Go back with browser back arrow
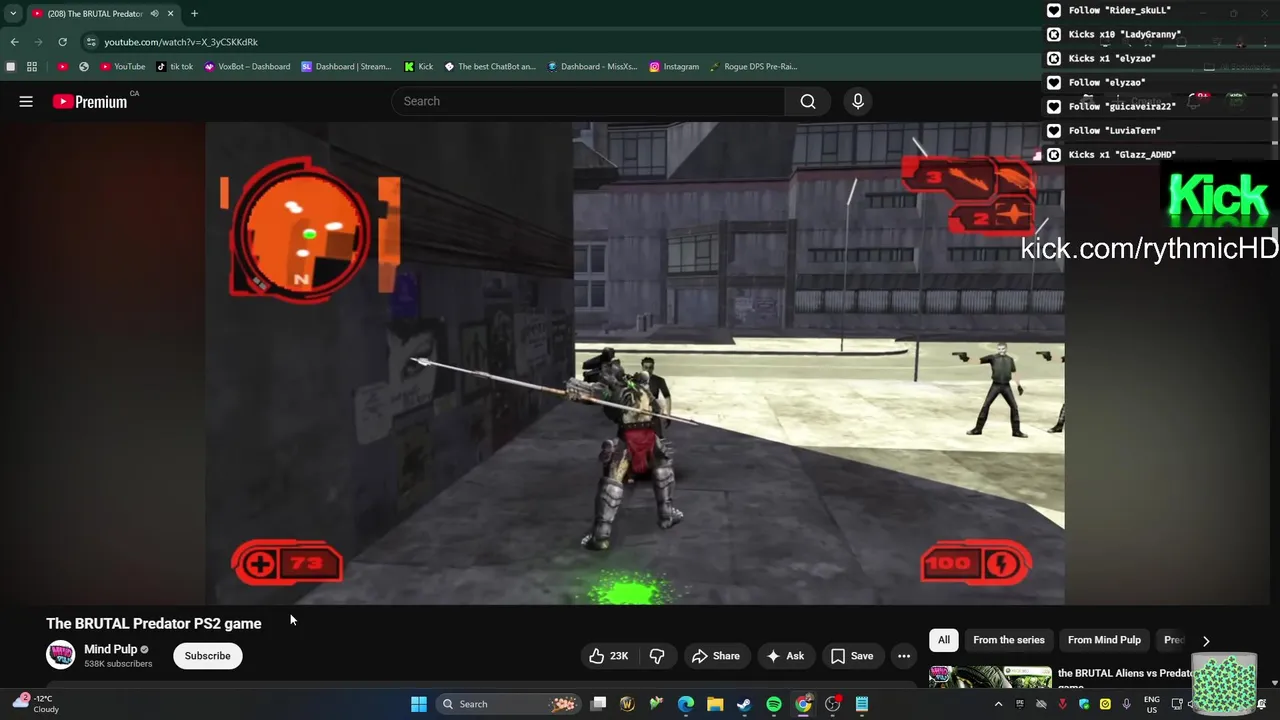 pos(14,42)
